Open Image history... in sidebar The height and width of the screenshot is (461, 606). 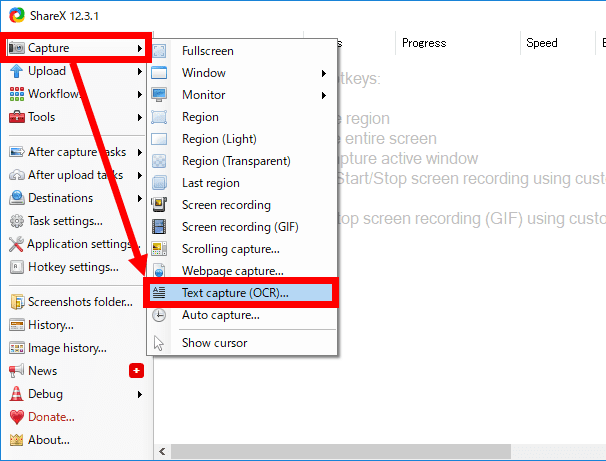tap(67, 348)
